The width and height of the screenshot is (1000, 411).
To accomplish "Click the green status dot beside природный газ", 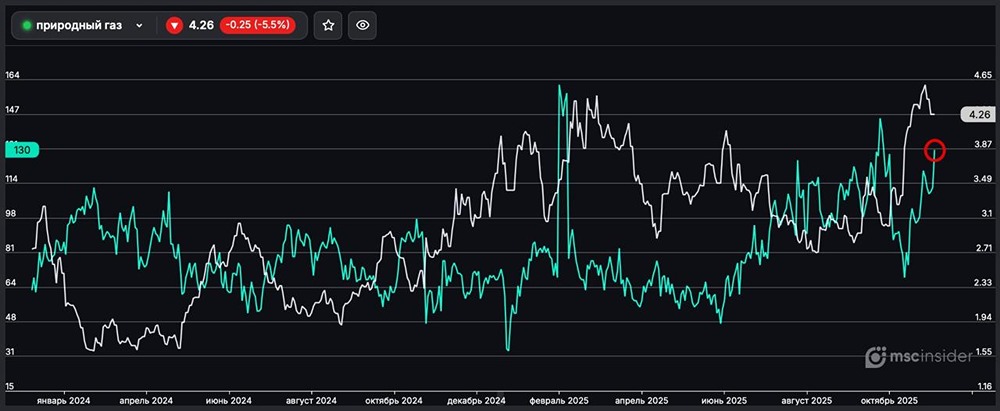I will point(26,26).
